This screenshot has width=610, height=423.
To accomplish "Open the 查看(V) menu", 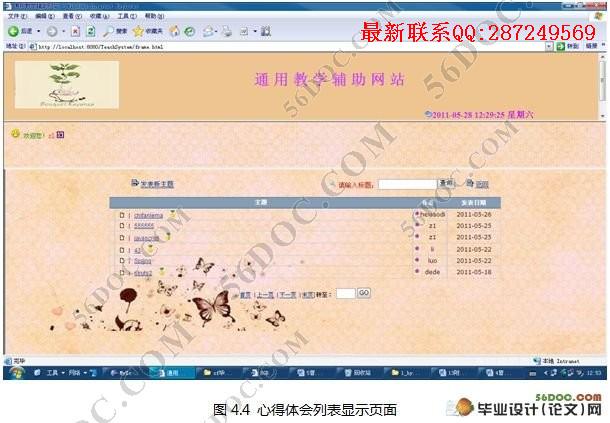I will (x=72, y=16).
